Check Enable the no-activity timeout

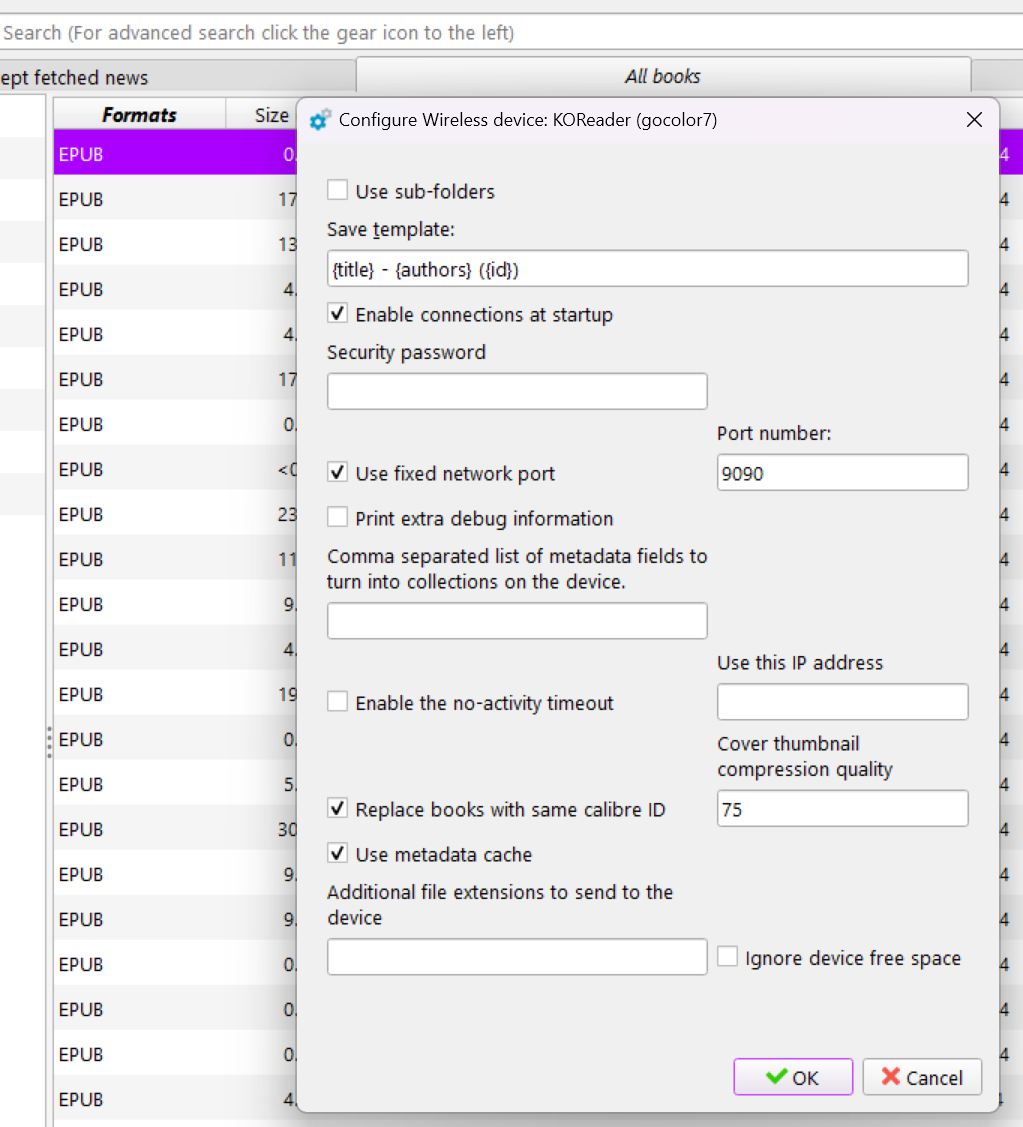click(x=338, y=703)
